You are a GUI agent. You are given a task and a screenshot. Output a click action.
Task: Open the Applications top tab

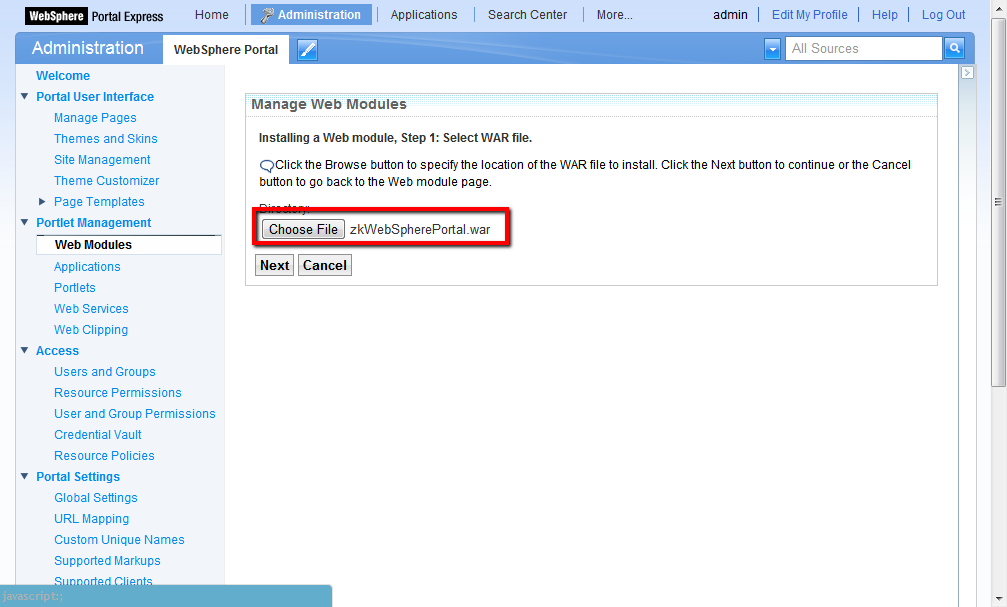click(x=424, y=14)
